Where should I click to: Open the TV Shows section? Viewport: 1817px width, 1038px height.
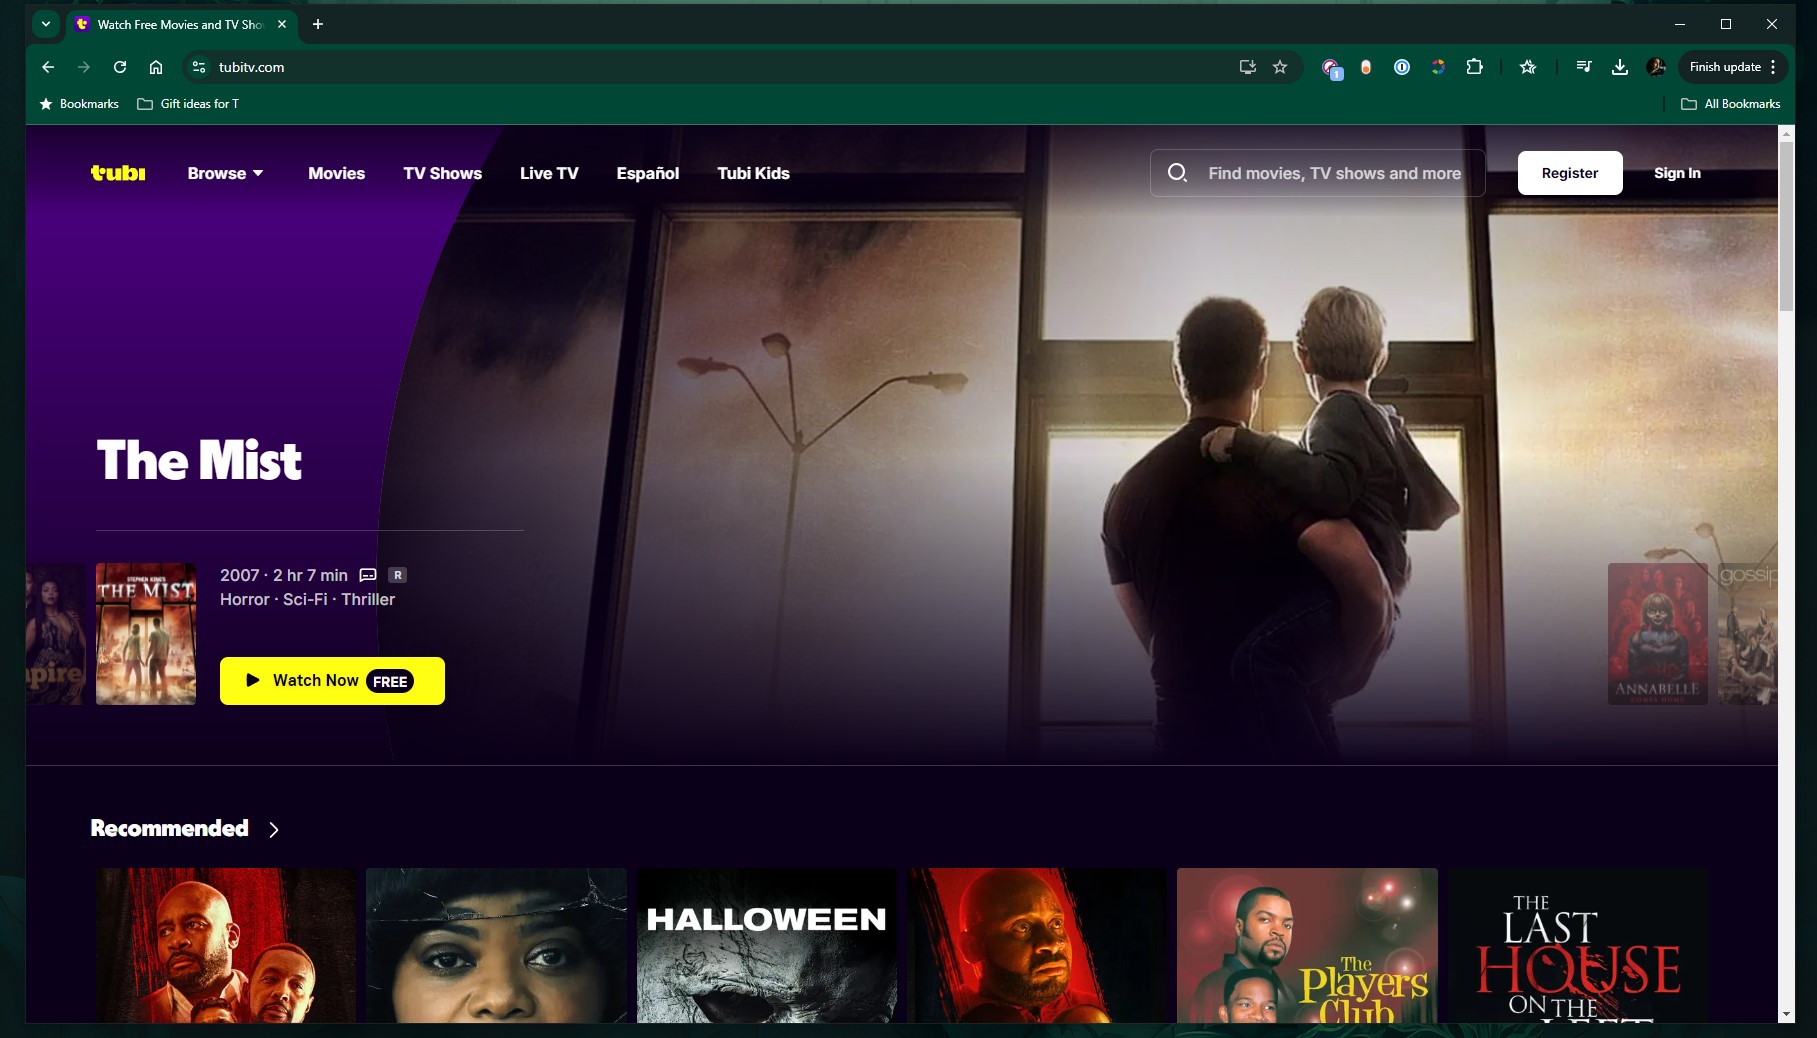coord(442,173)
